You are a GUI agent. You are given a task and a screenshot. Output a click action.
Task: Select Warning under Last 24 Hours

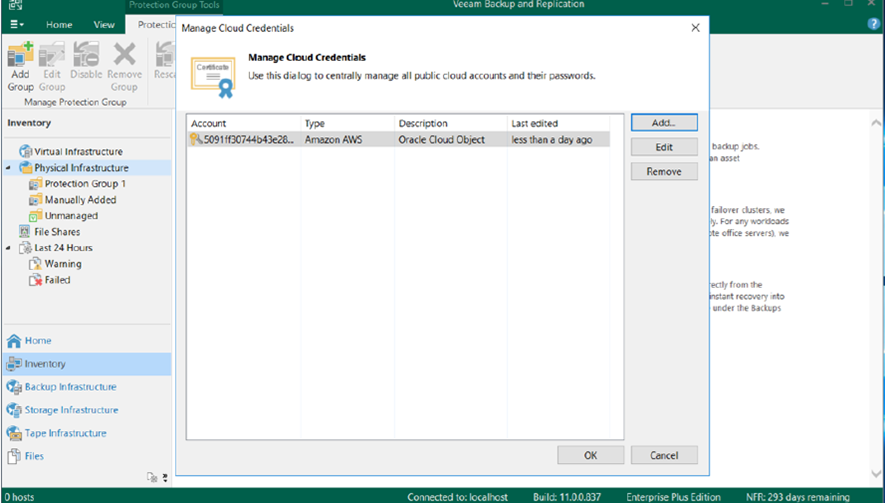pos(63,264)
